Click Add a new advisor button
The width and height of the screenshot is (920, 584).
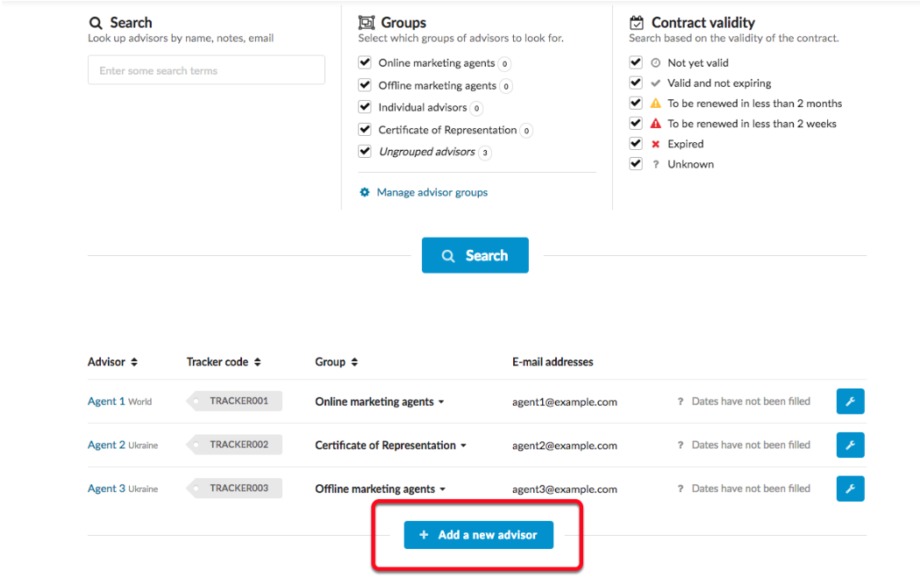(478, 535)
